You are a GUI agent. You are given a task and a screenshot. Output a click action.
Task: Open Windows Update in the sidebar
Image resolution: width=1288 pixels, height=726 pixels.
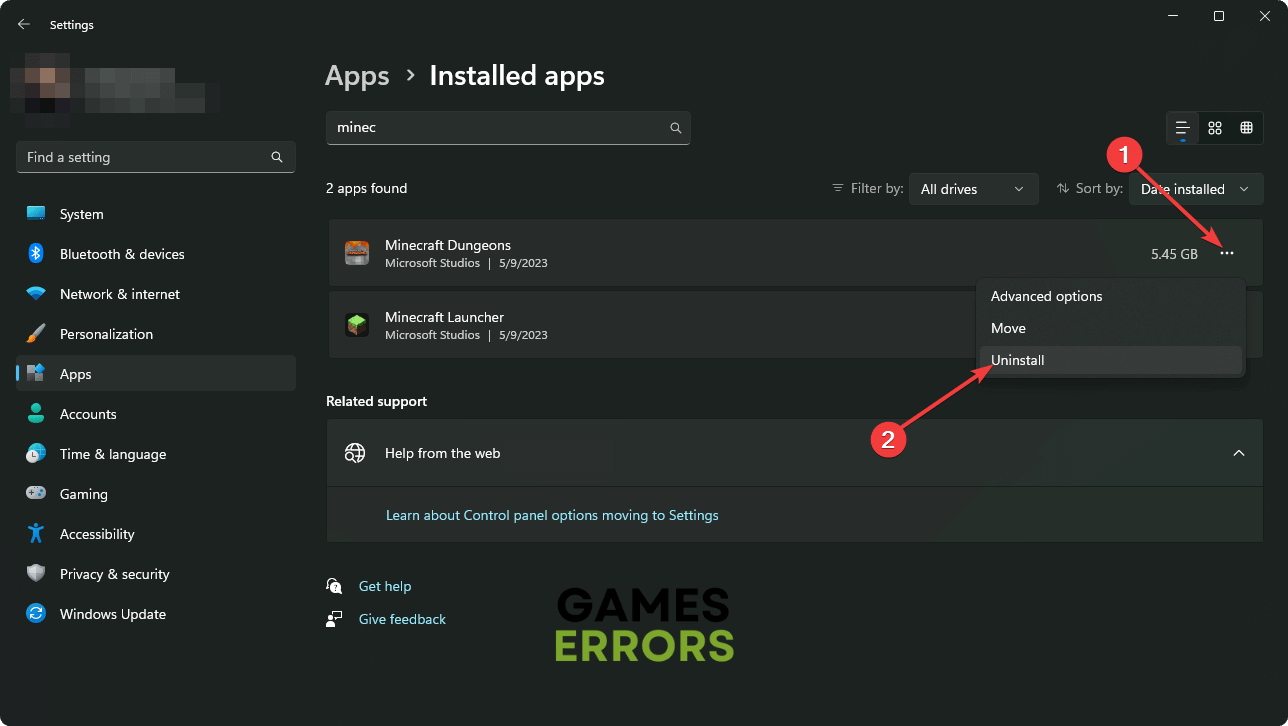[112, 614]
